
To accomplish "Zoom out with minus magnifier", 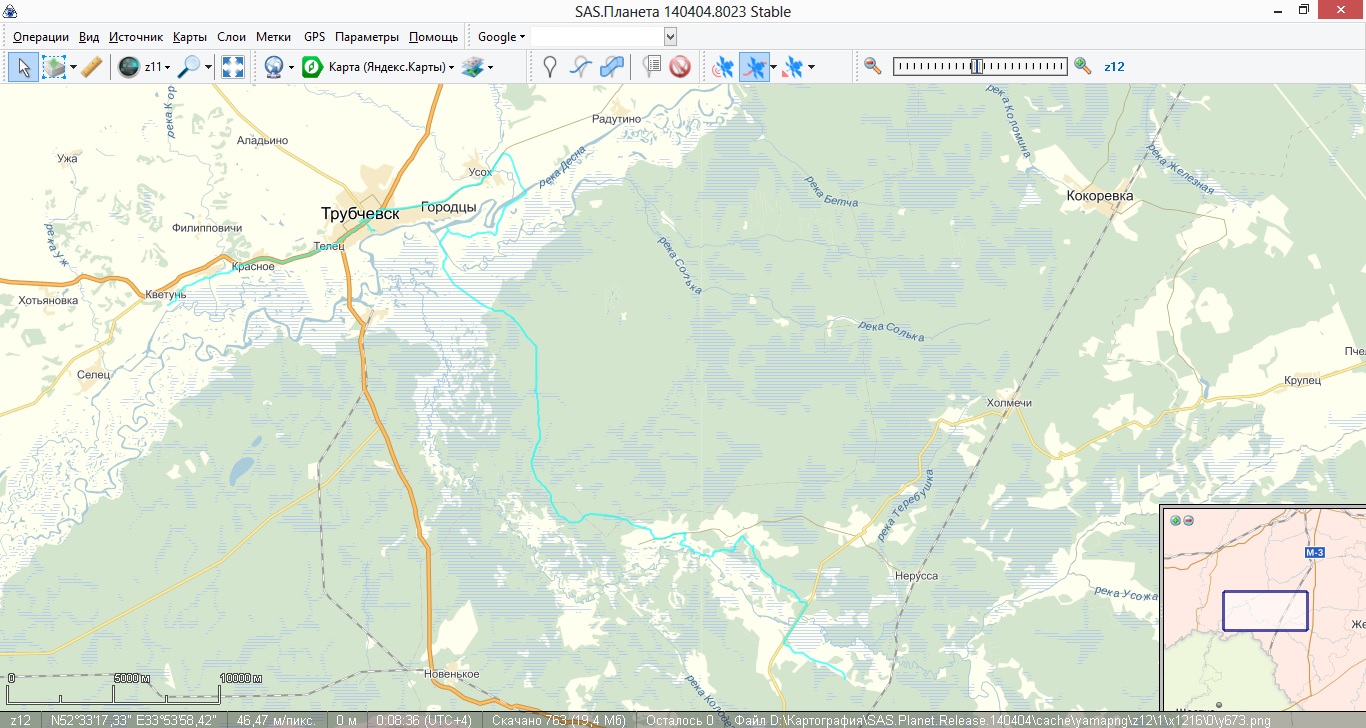I will 873,66.
